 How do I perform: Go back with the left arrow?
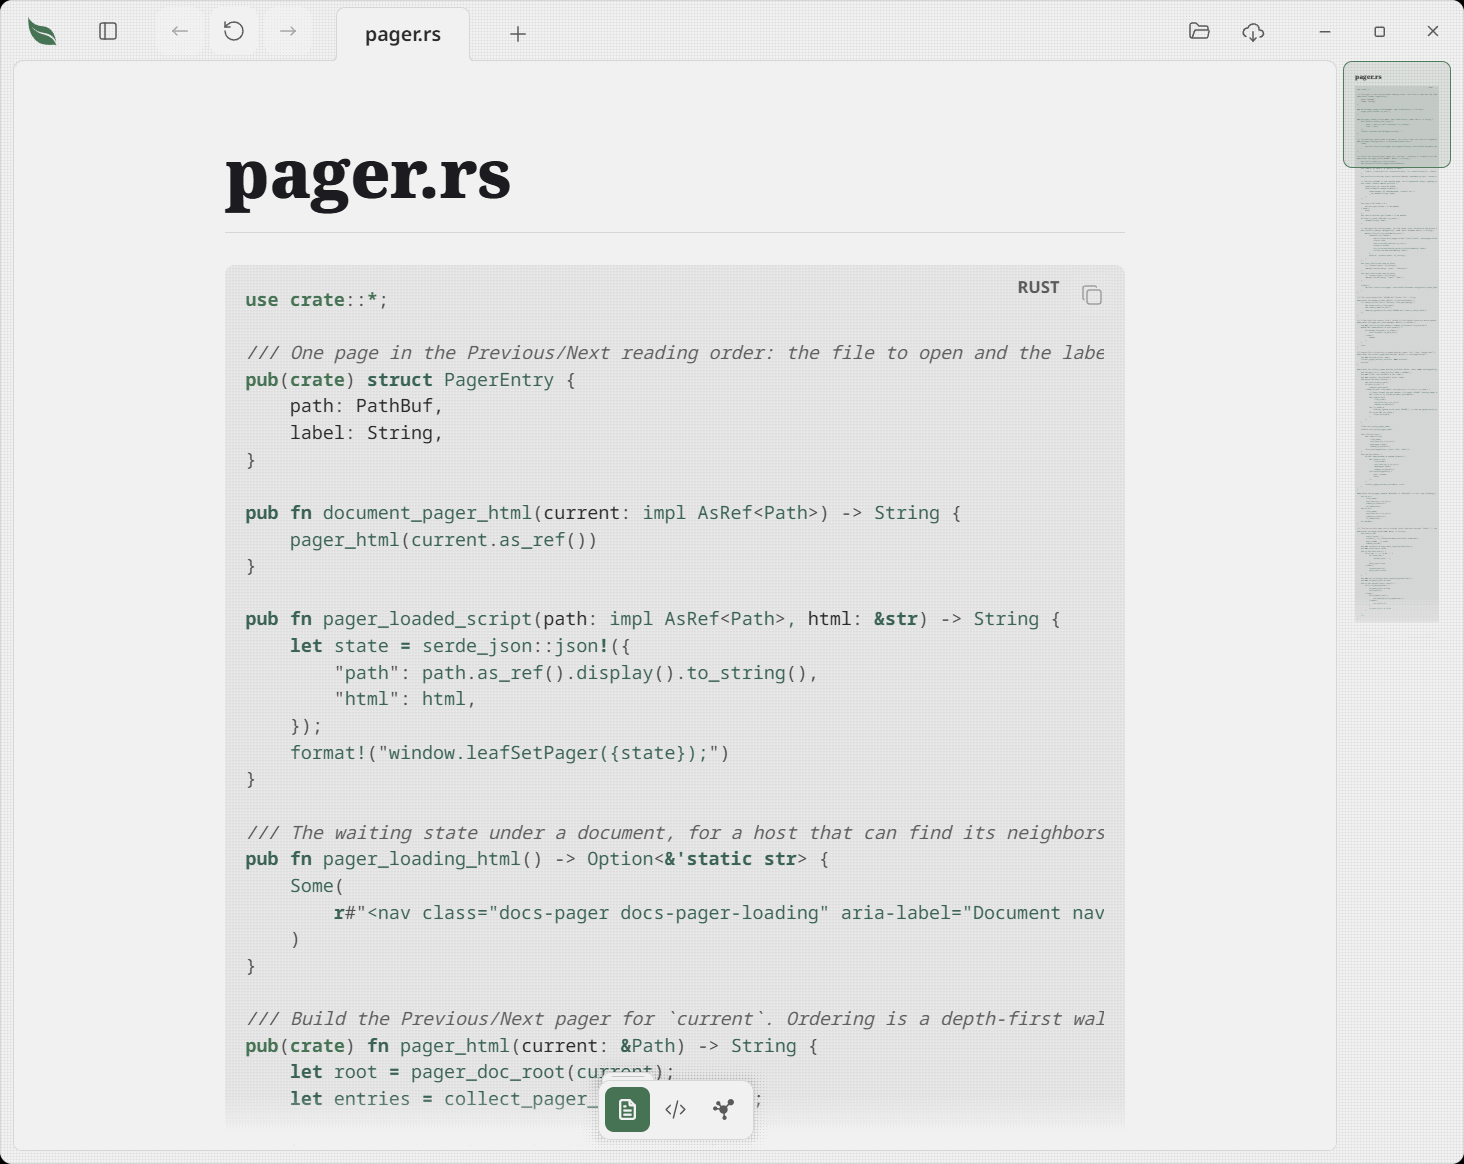click(x=180, y=32)
